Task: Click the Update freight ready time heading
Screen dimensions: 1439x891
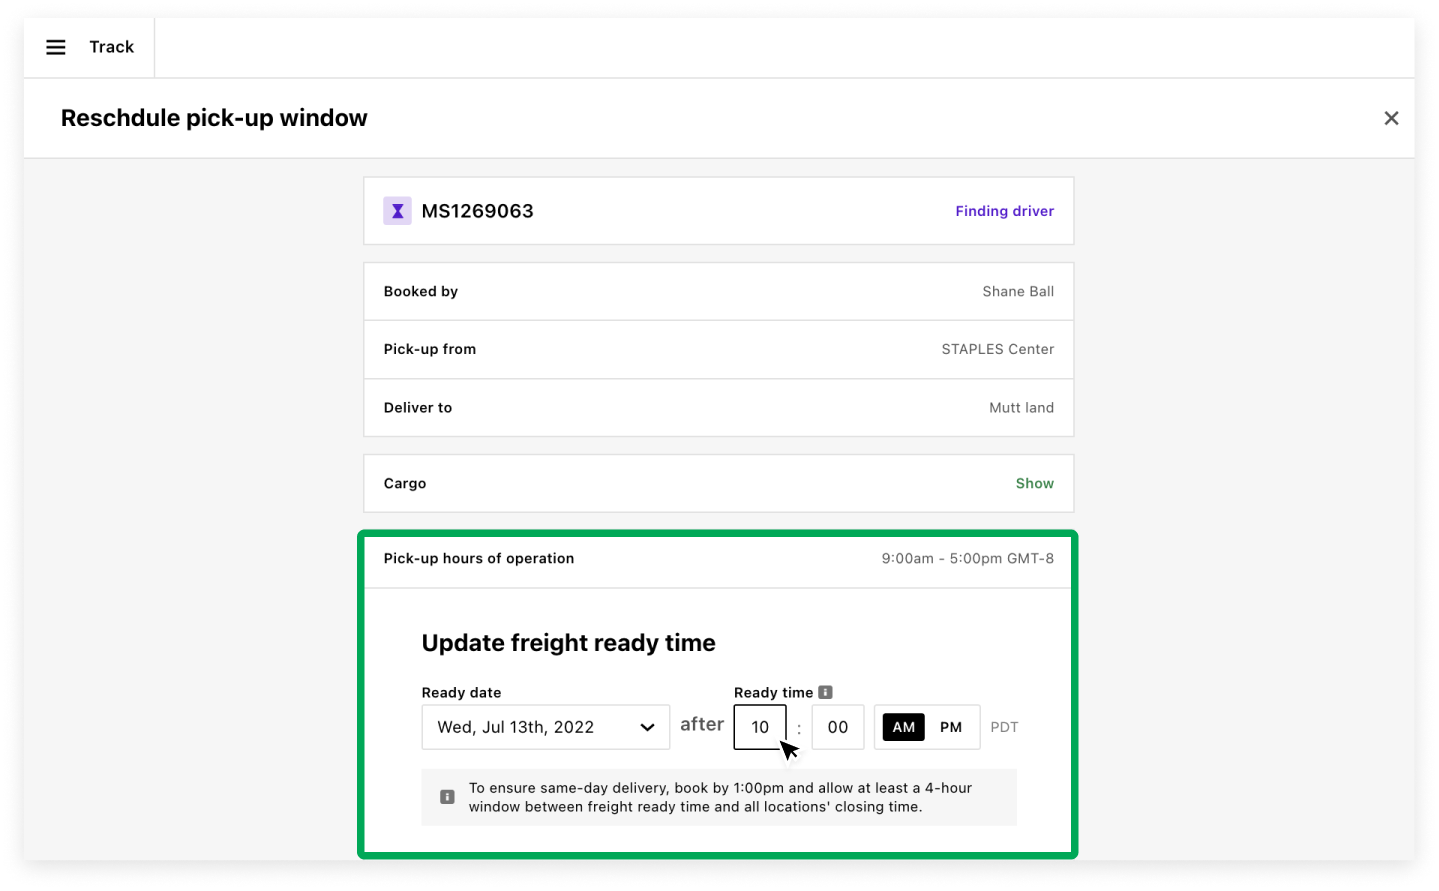Action: pos(569,642)
